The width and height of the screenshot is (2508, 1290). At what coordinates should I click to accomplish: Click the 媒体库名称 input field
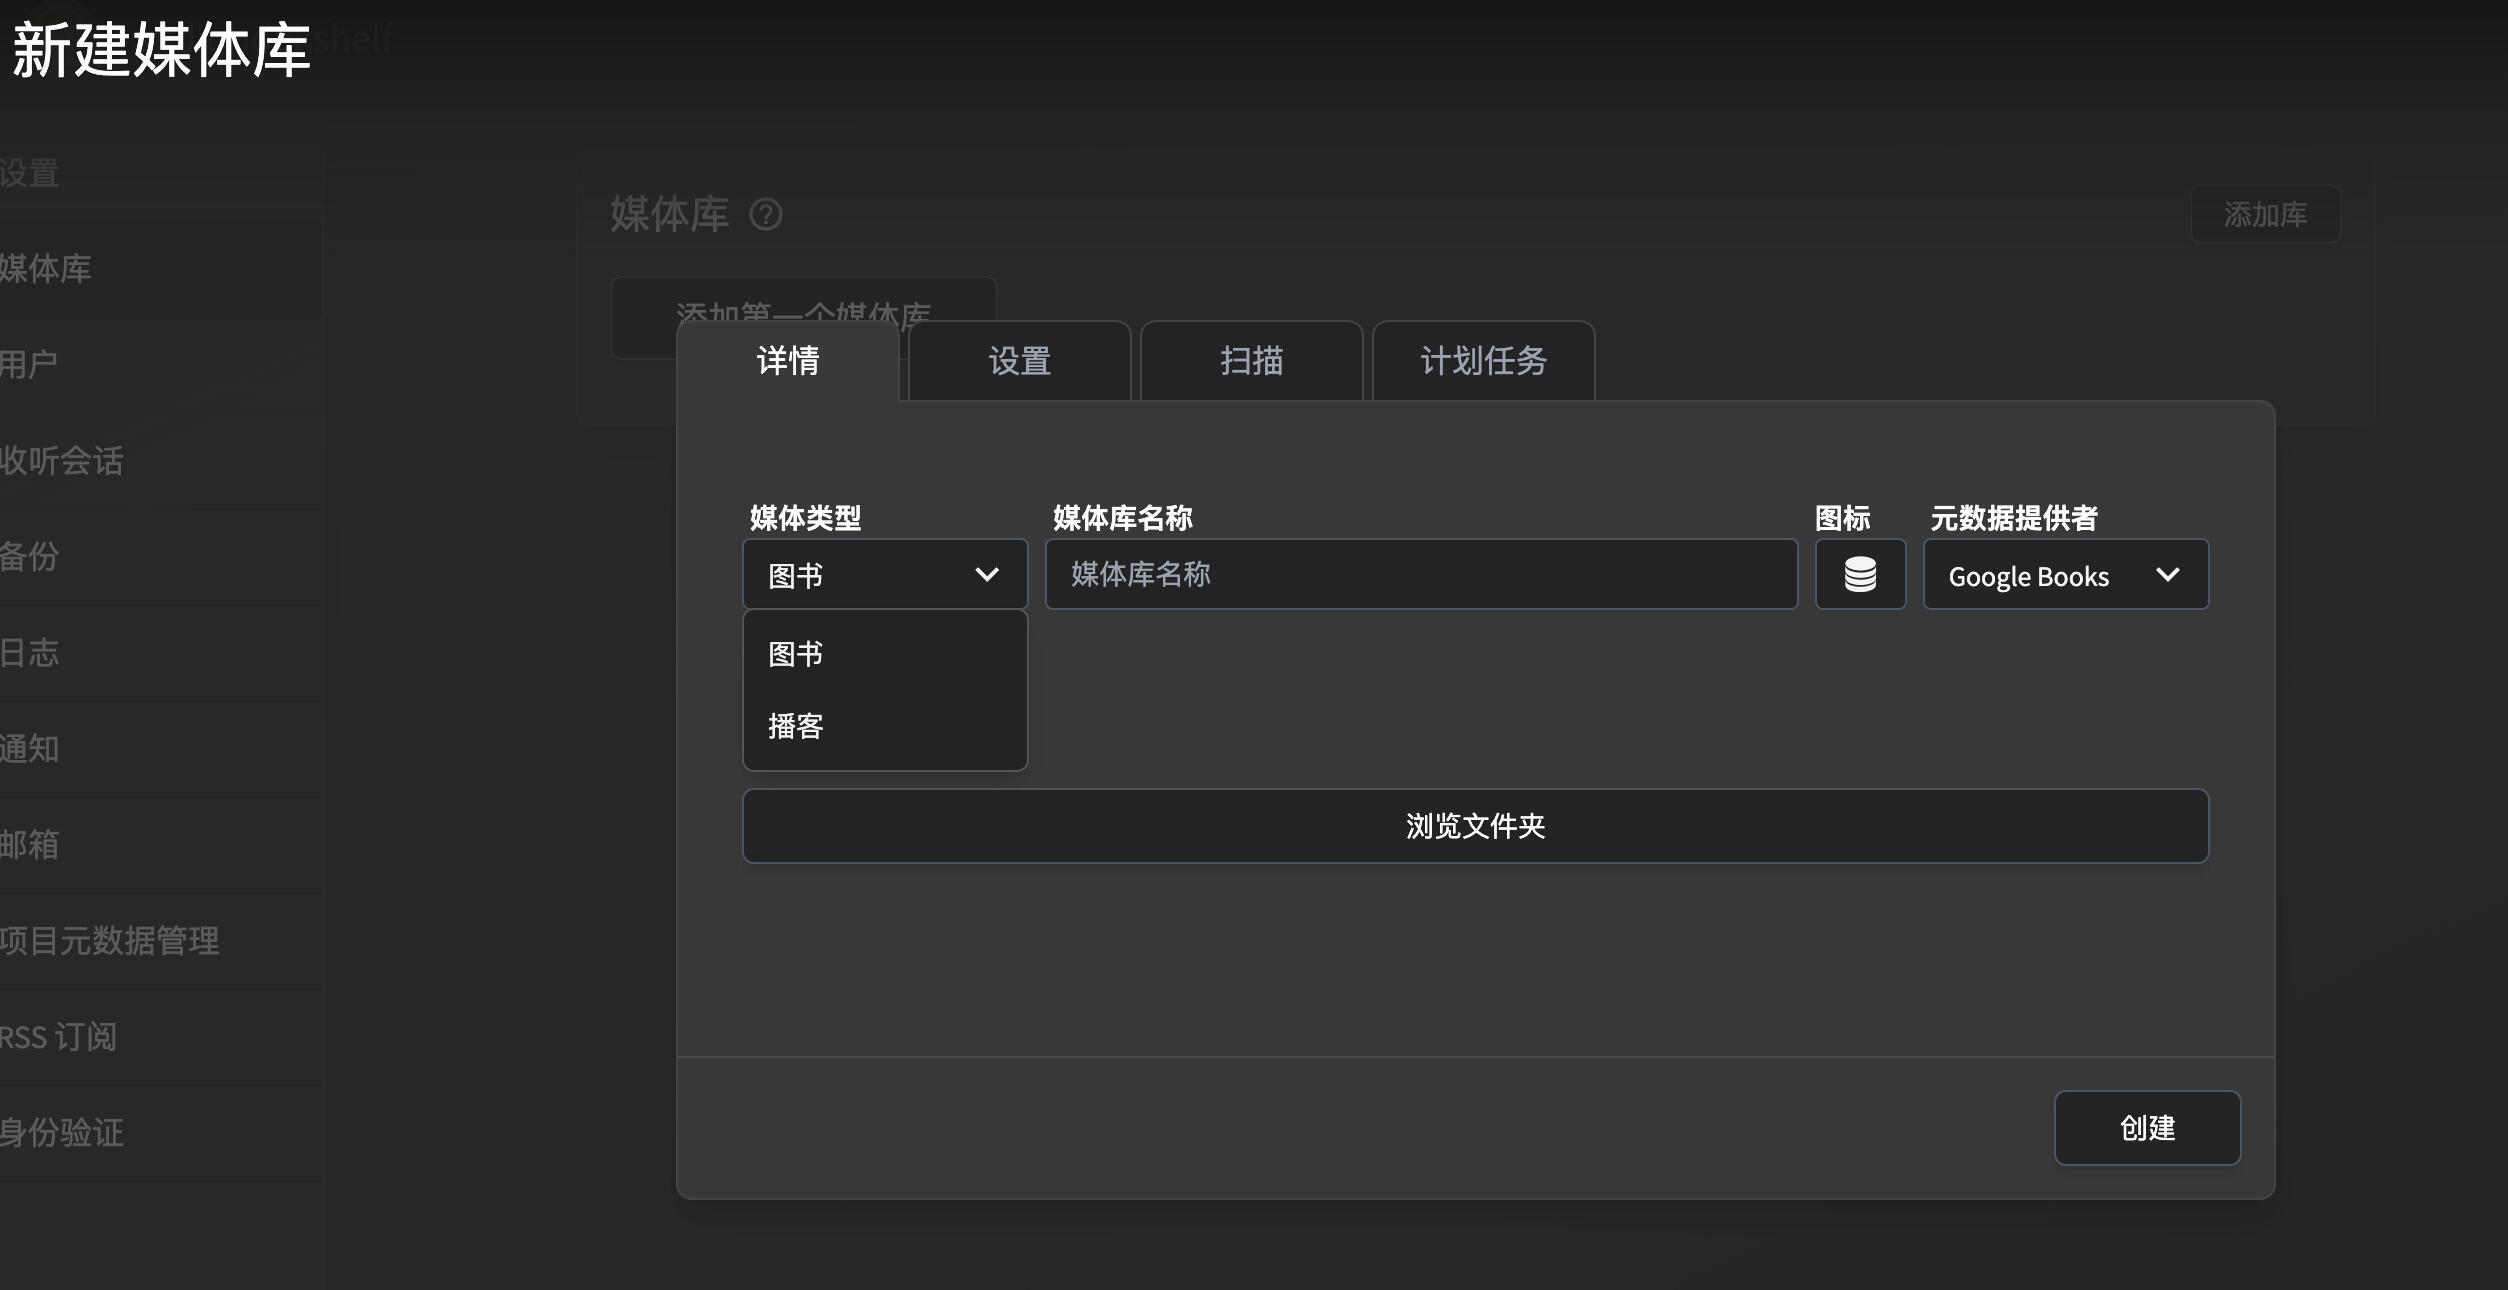1420,574
